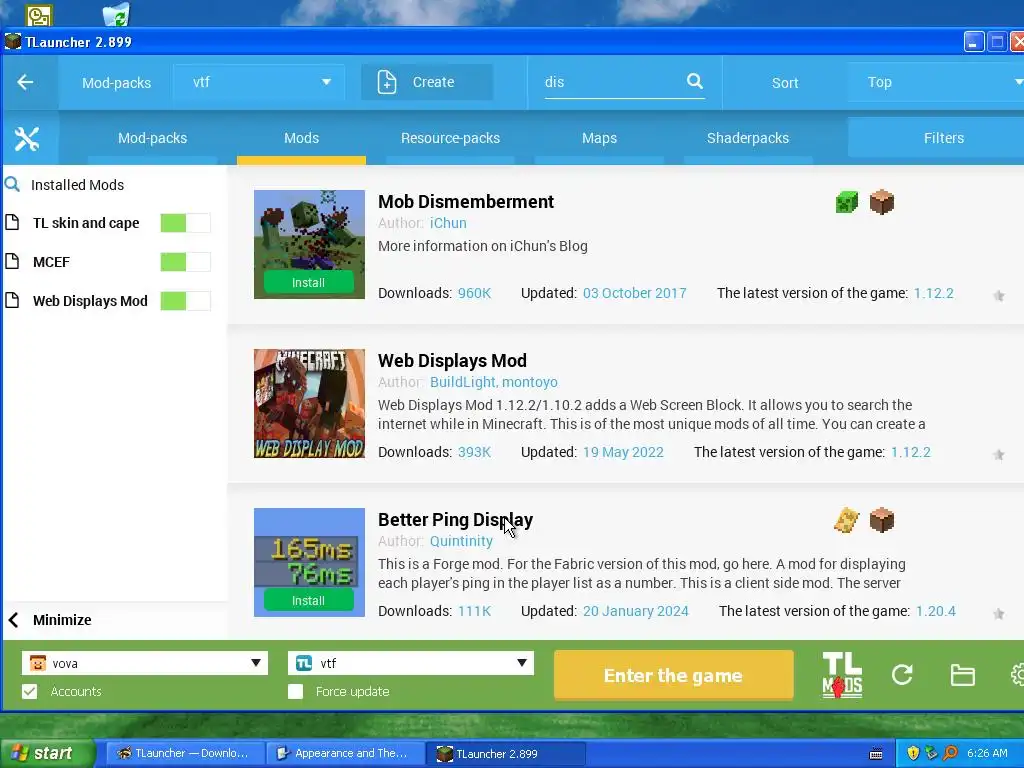Click the Installed Mods label
Screen dimensions: 1024x768
point(77,185)
